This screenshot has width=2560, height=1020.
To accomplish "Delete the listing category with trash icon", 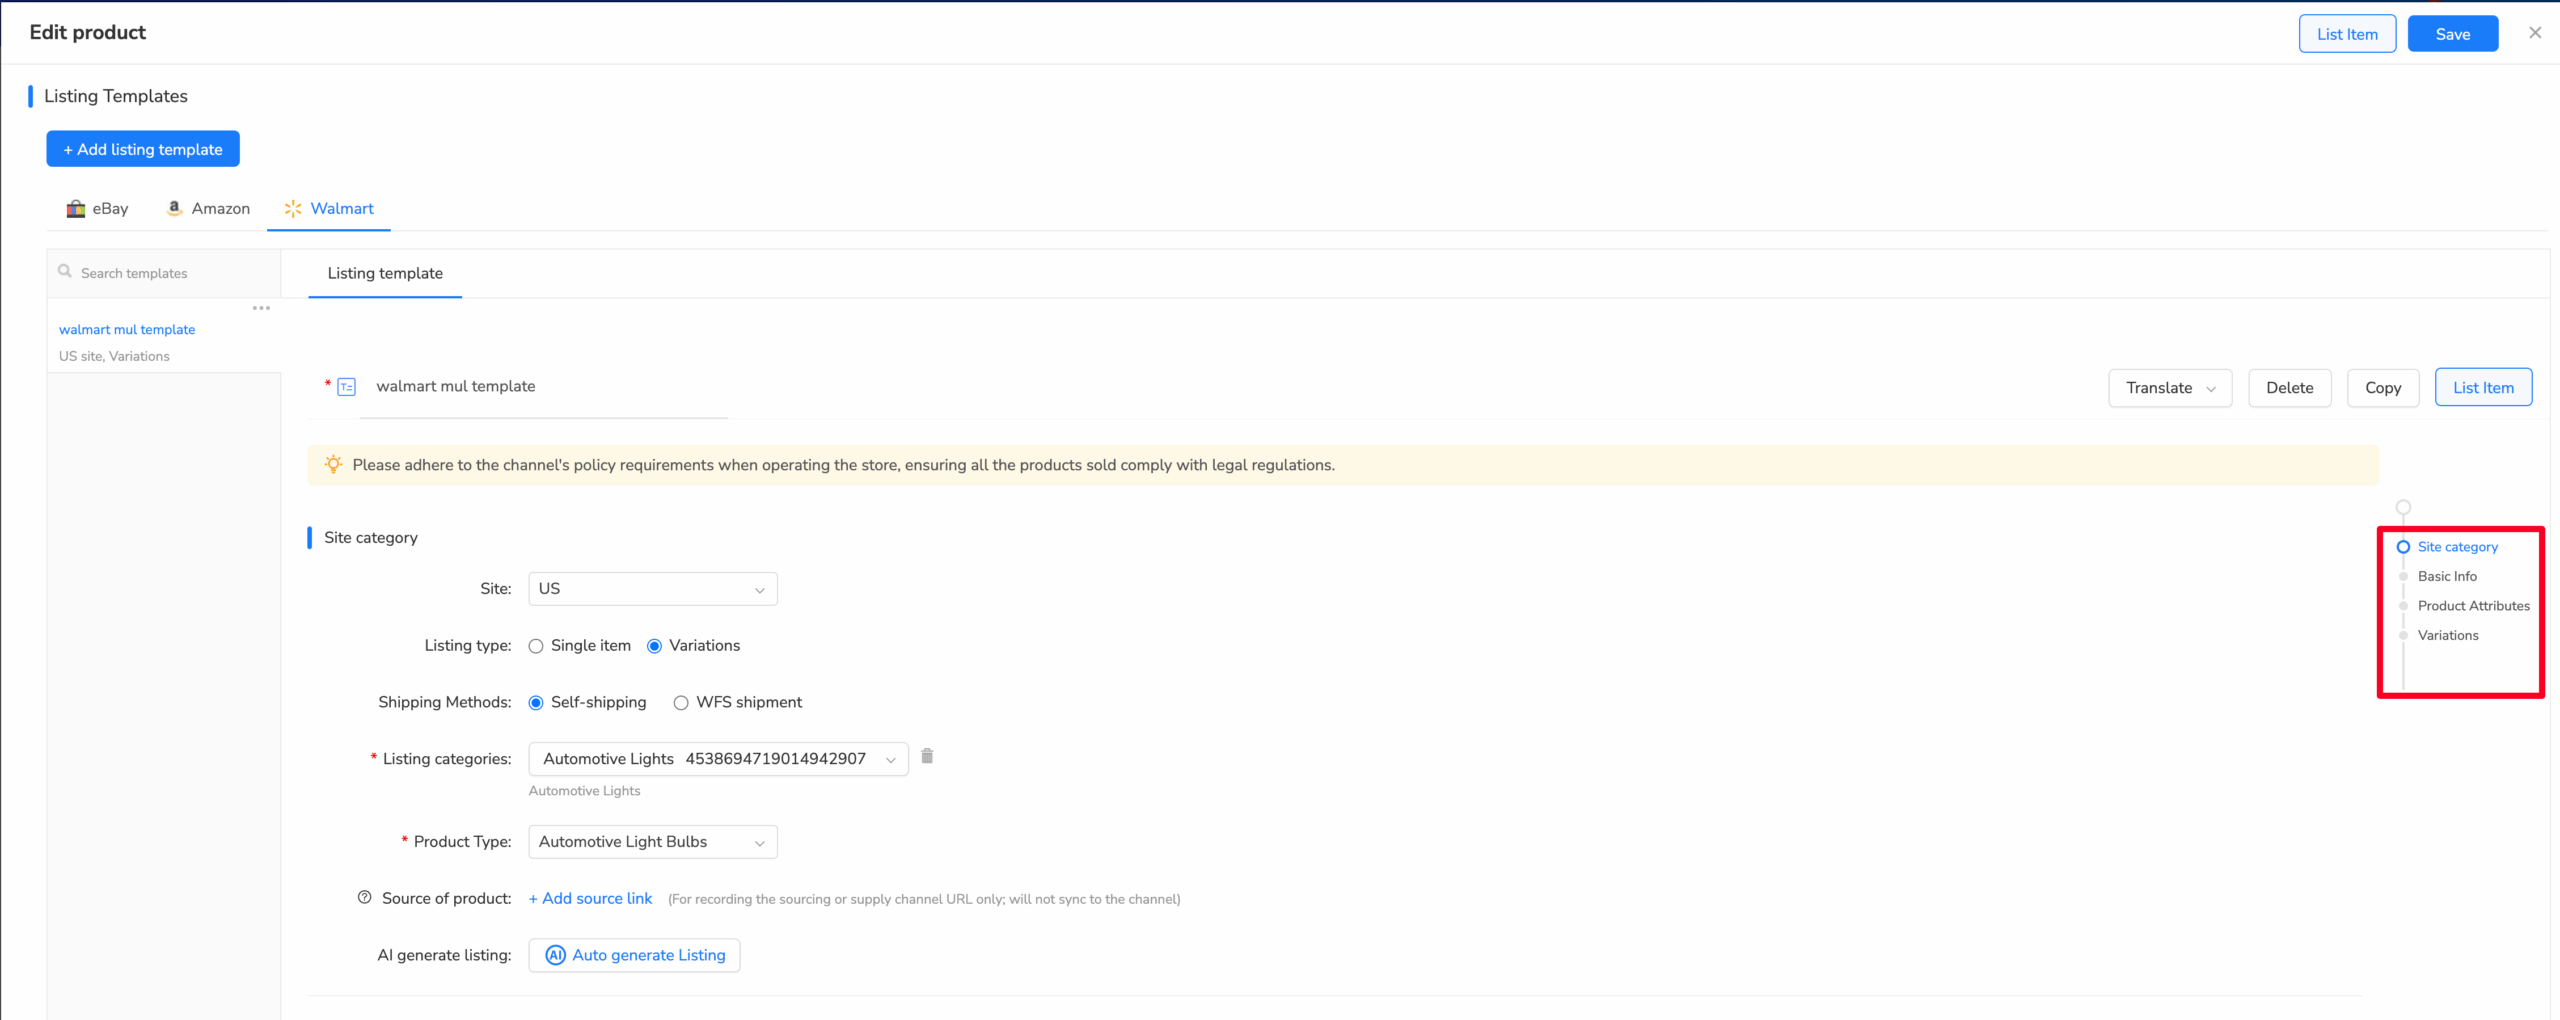I will click(x=927, y=756).
